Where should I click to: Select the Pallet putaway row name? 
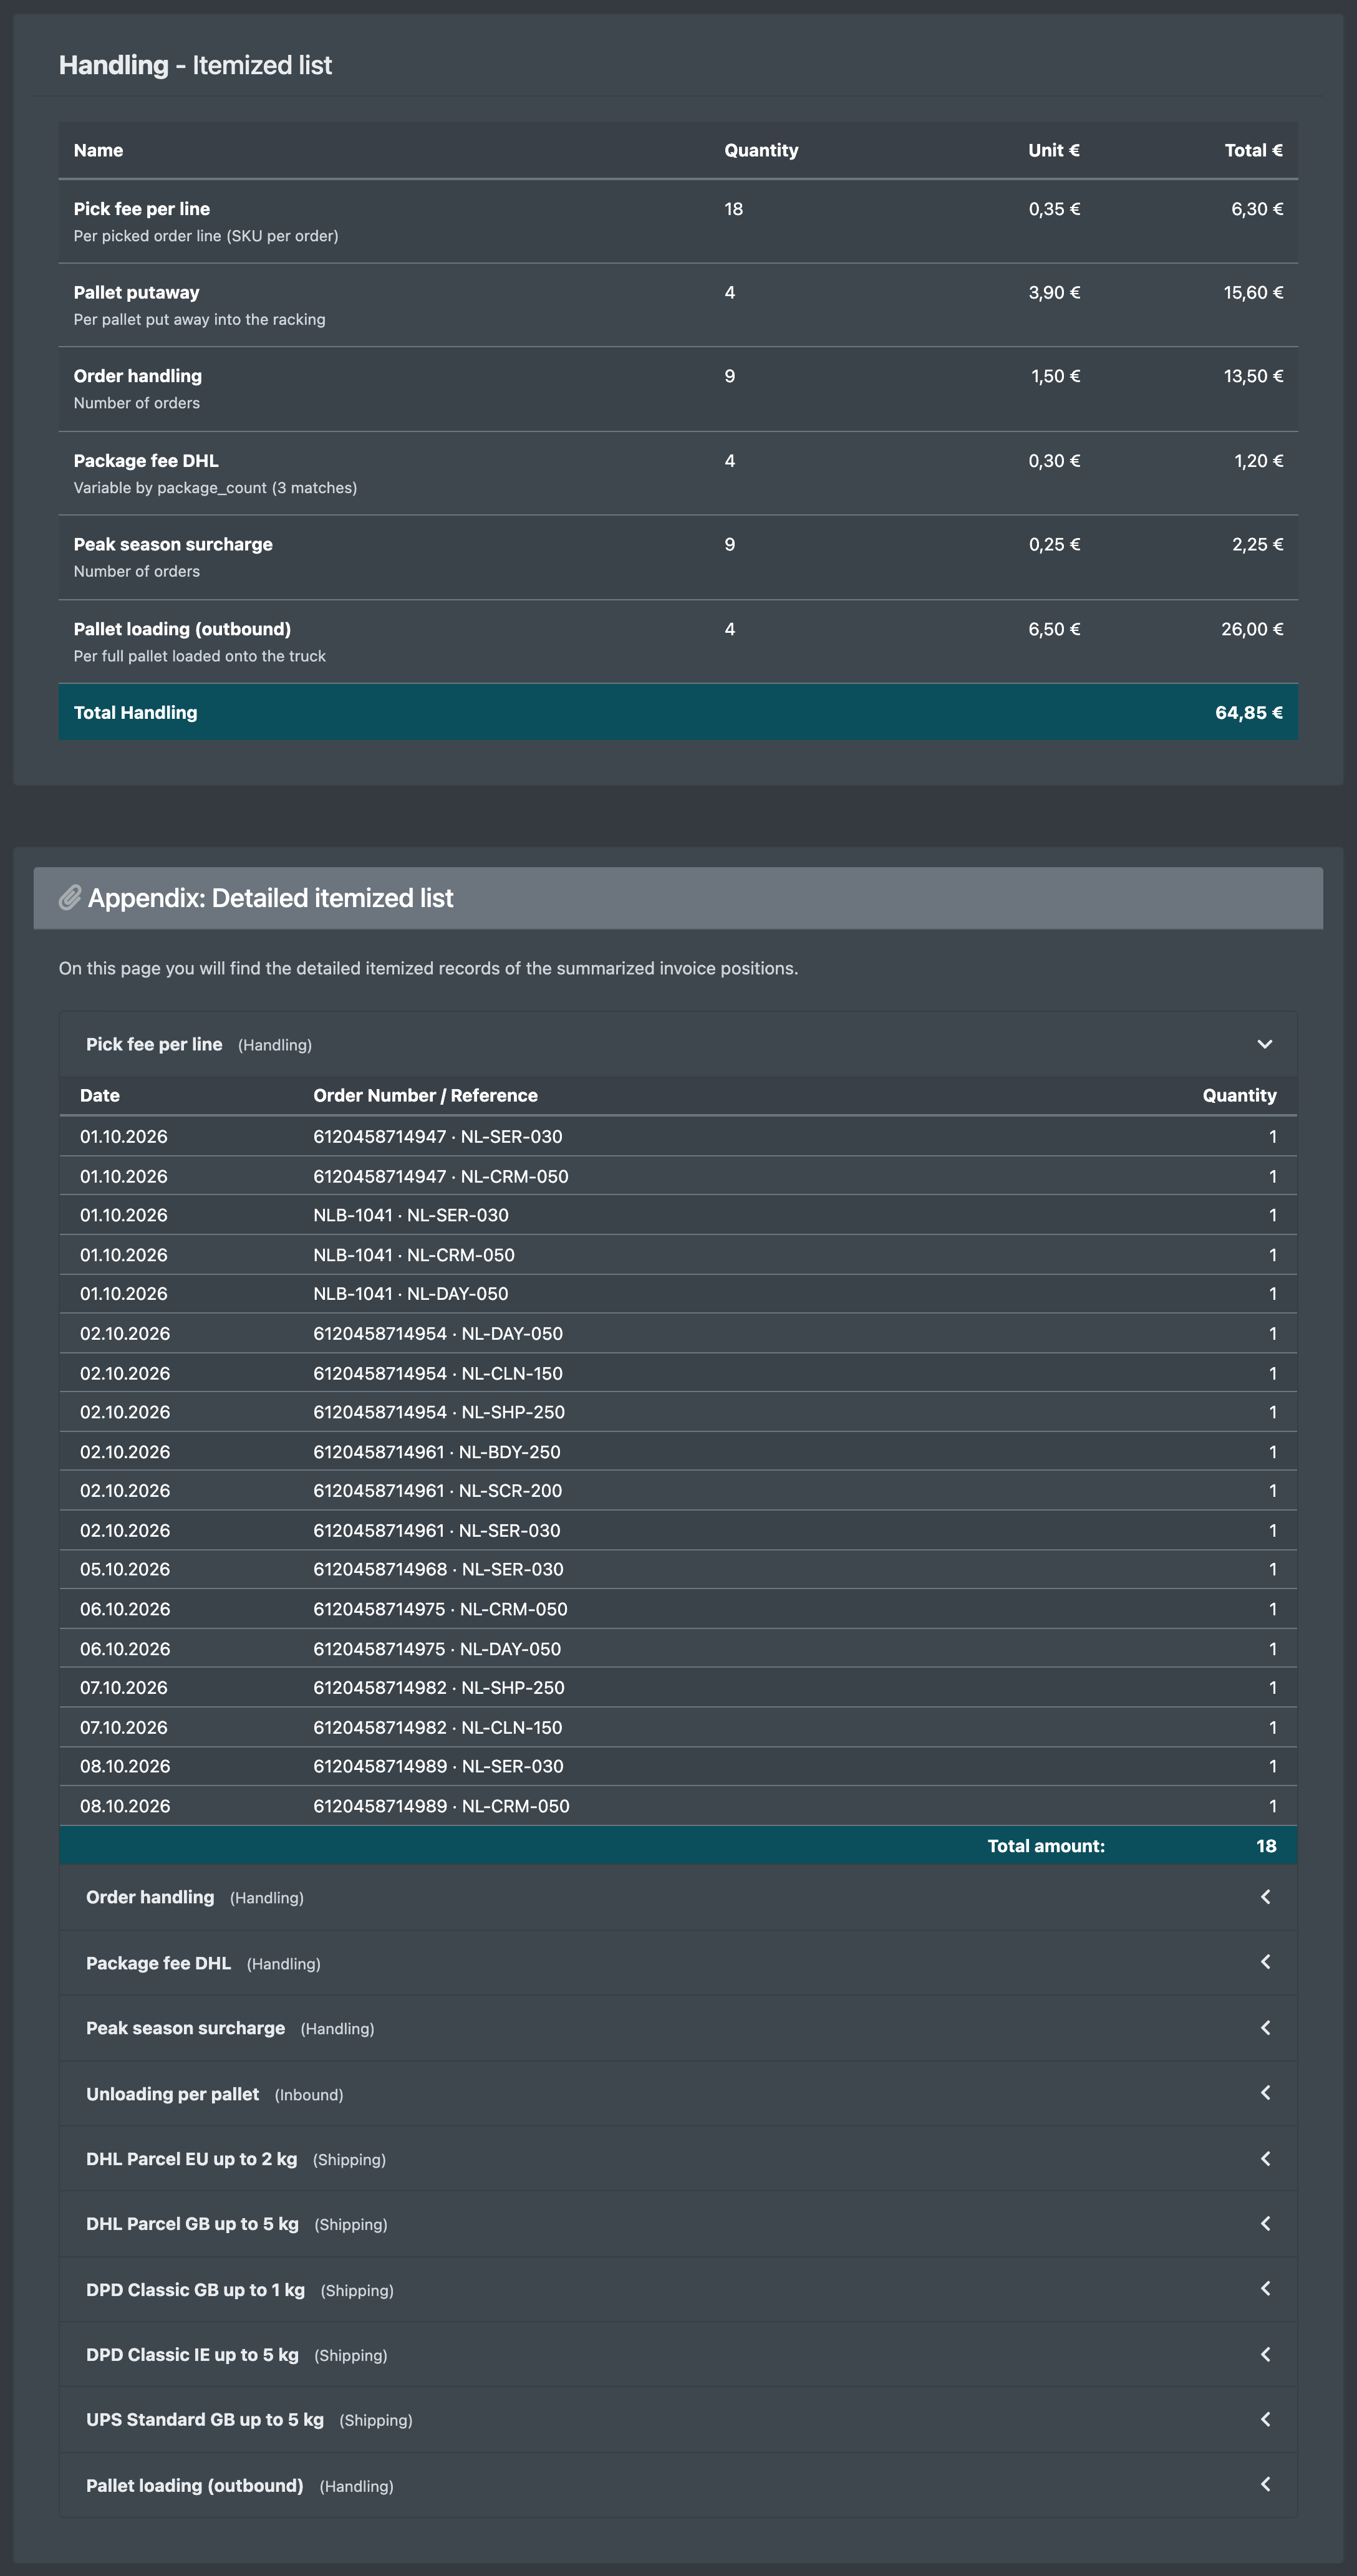(x=136, y=293)
